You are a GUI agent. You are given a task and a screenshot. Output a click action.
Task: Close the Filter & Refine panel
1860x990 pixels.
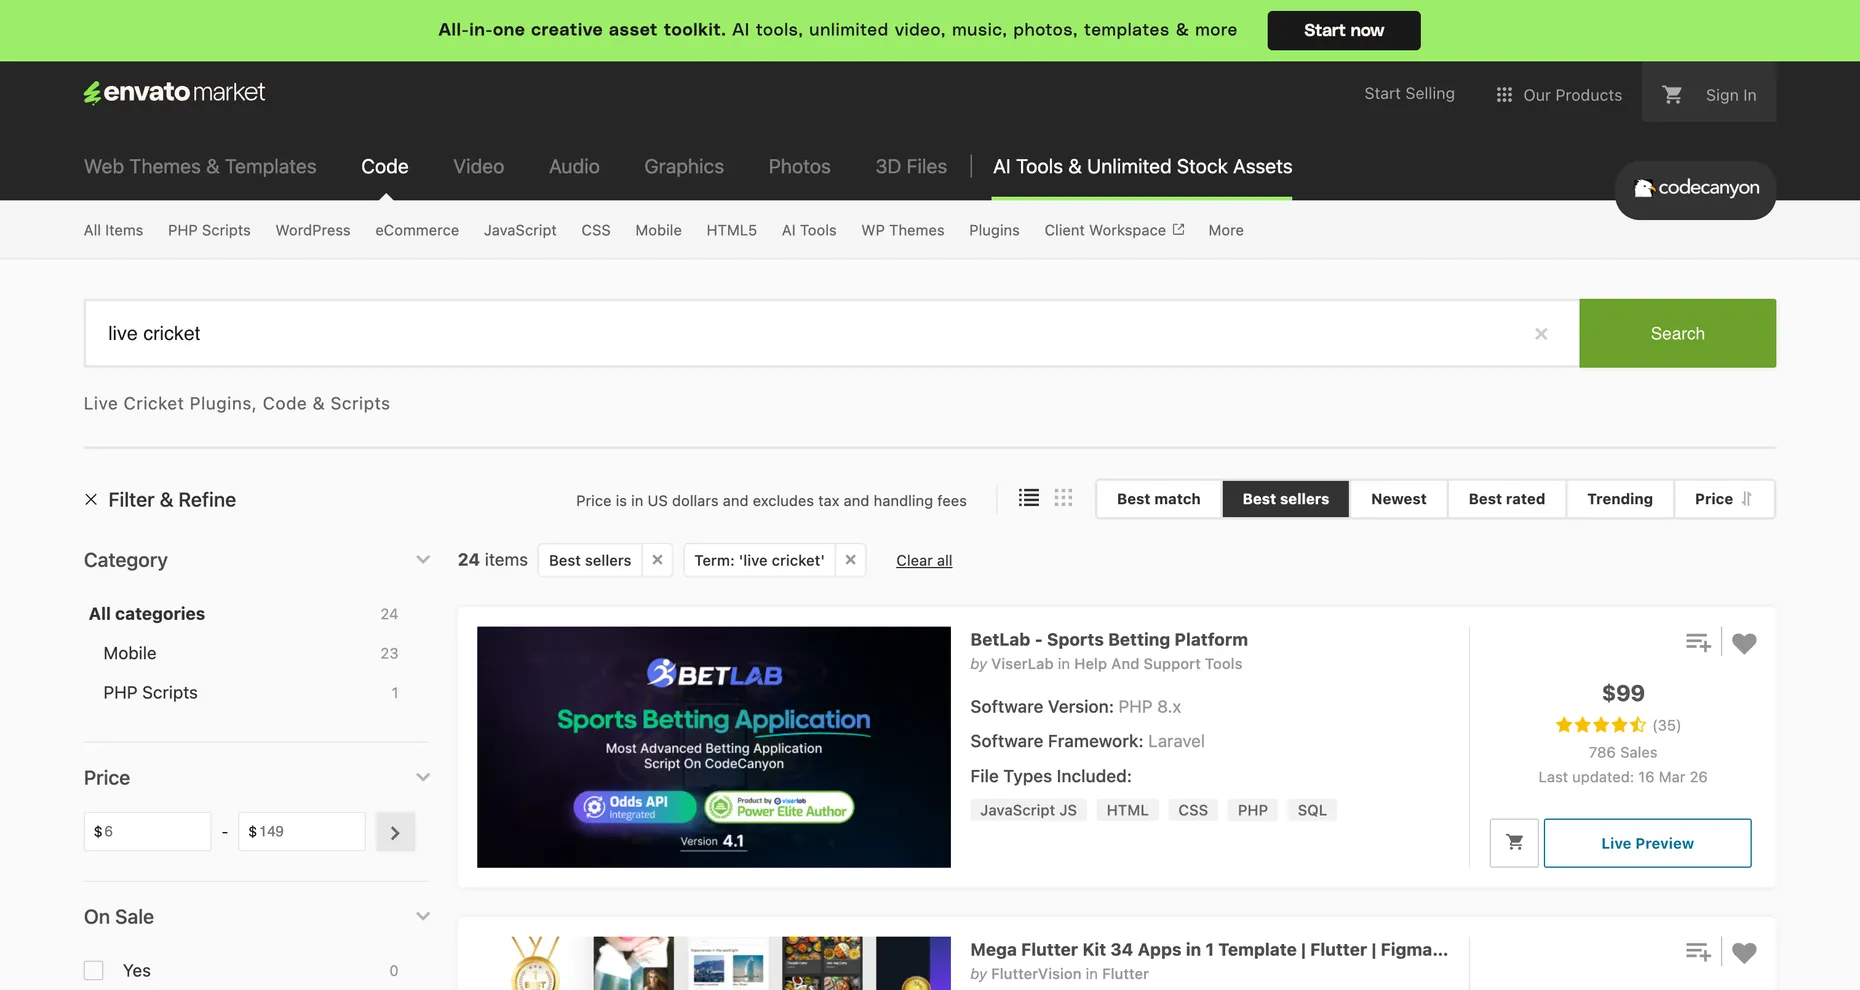91,499
